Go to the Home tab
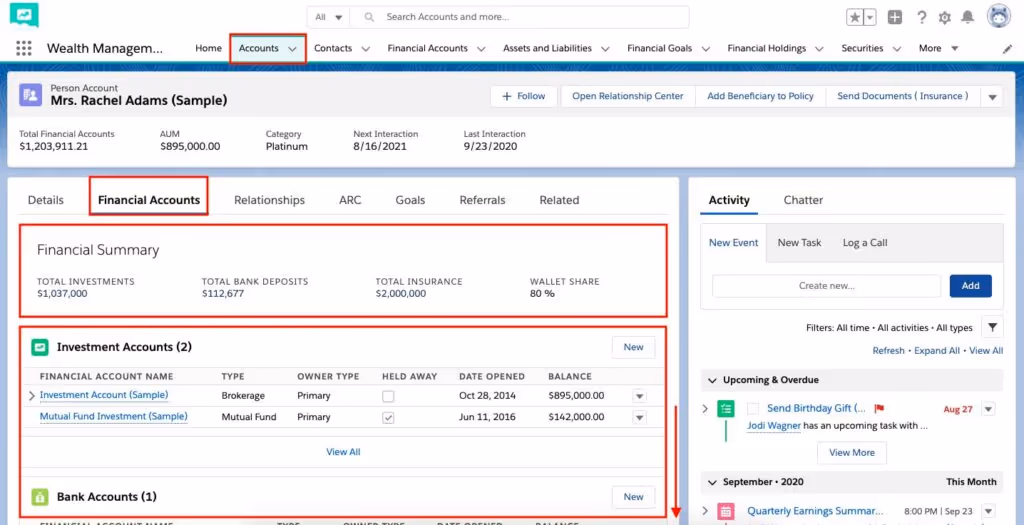The height and width of the screenshot is (525, 1024). [x=208, y=48]
